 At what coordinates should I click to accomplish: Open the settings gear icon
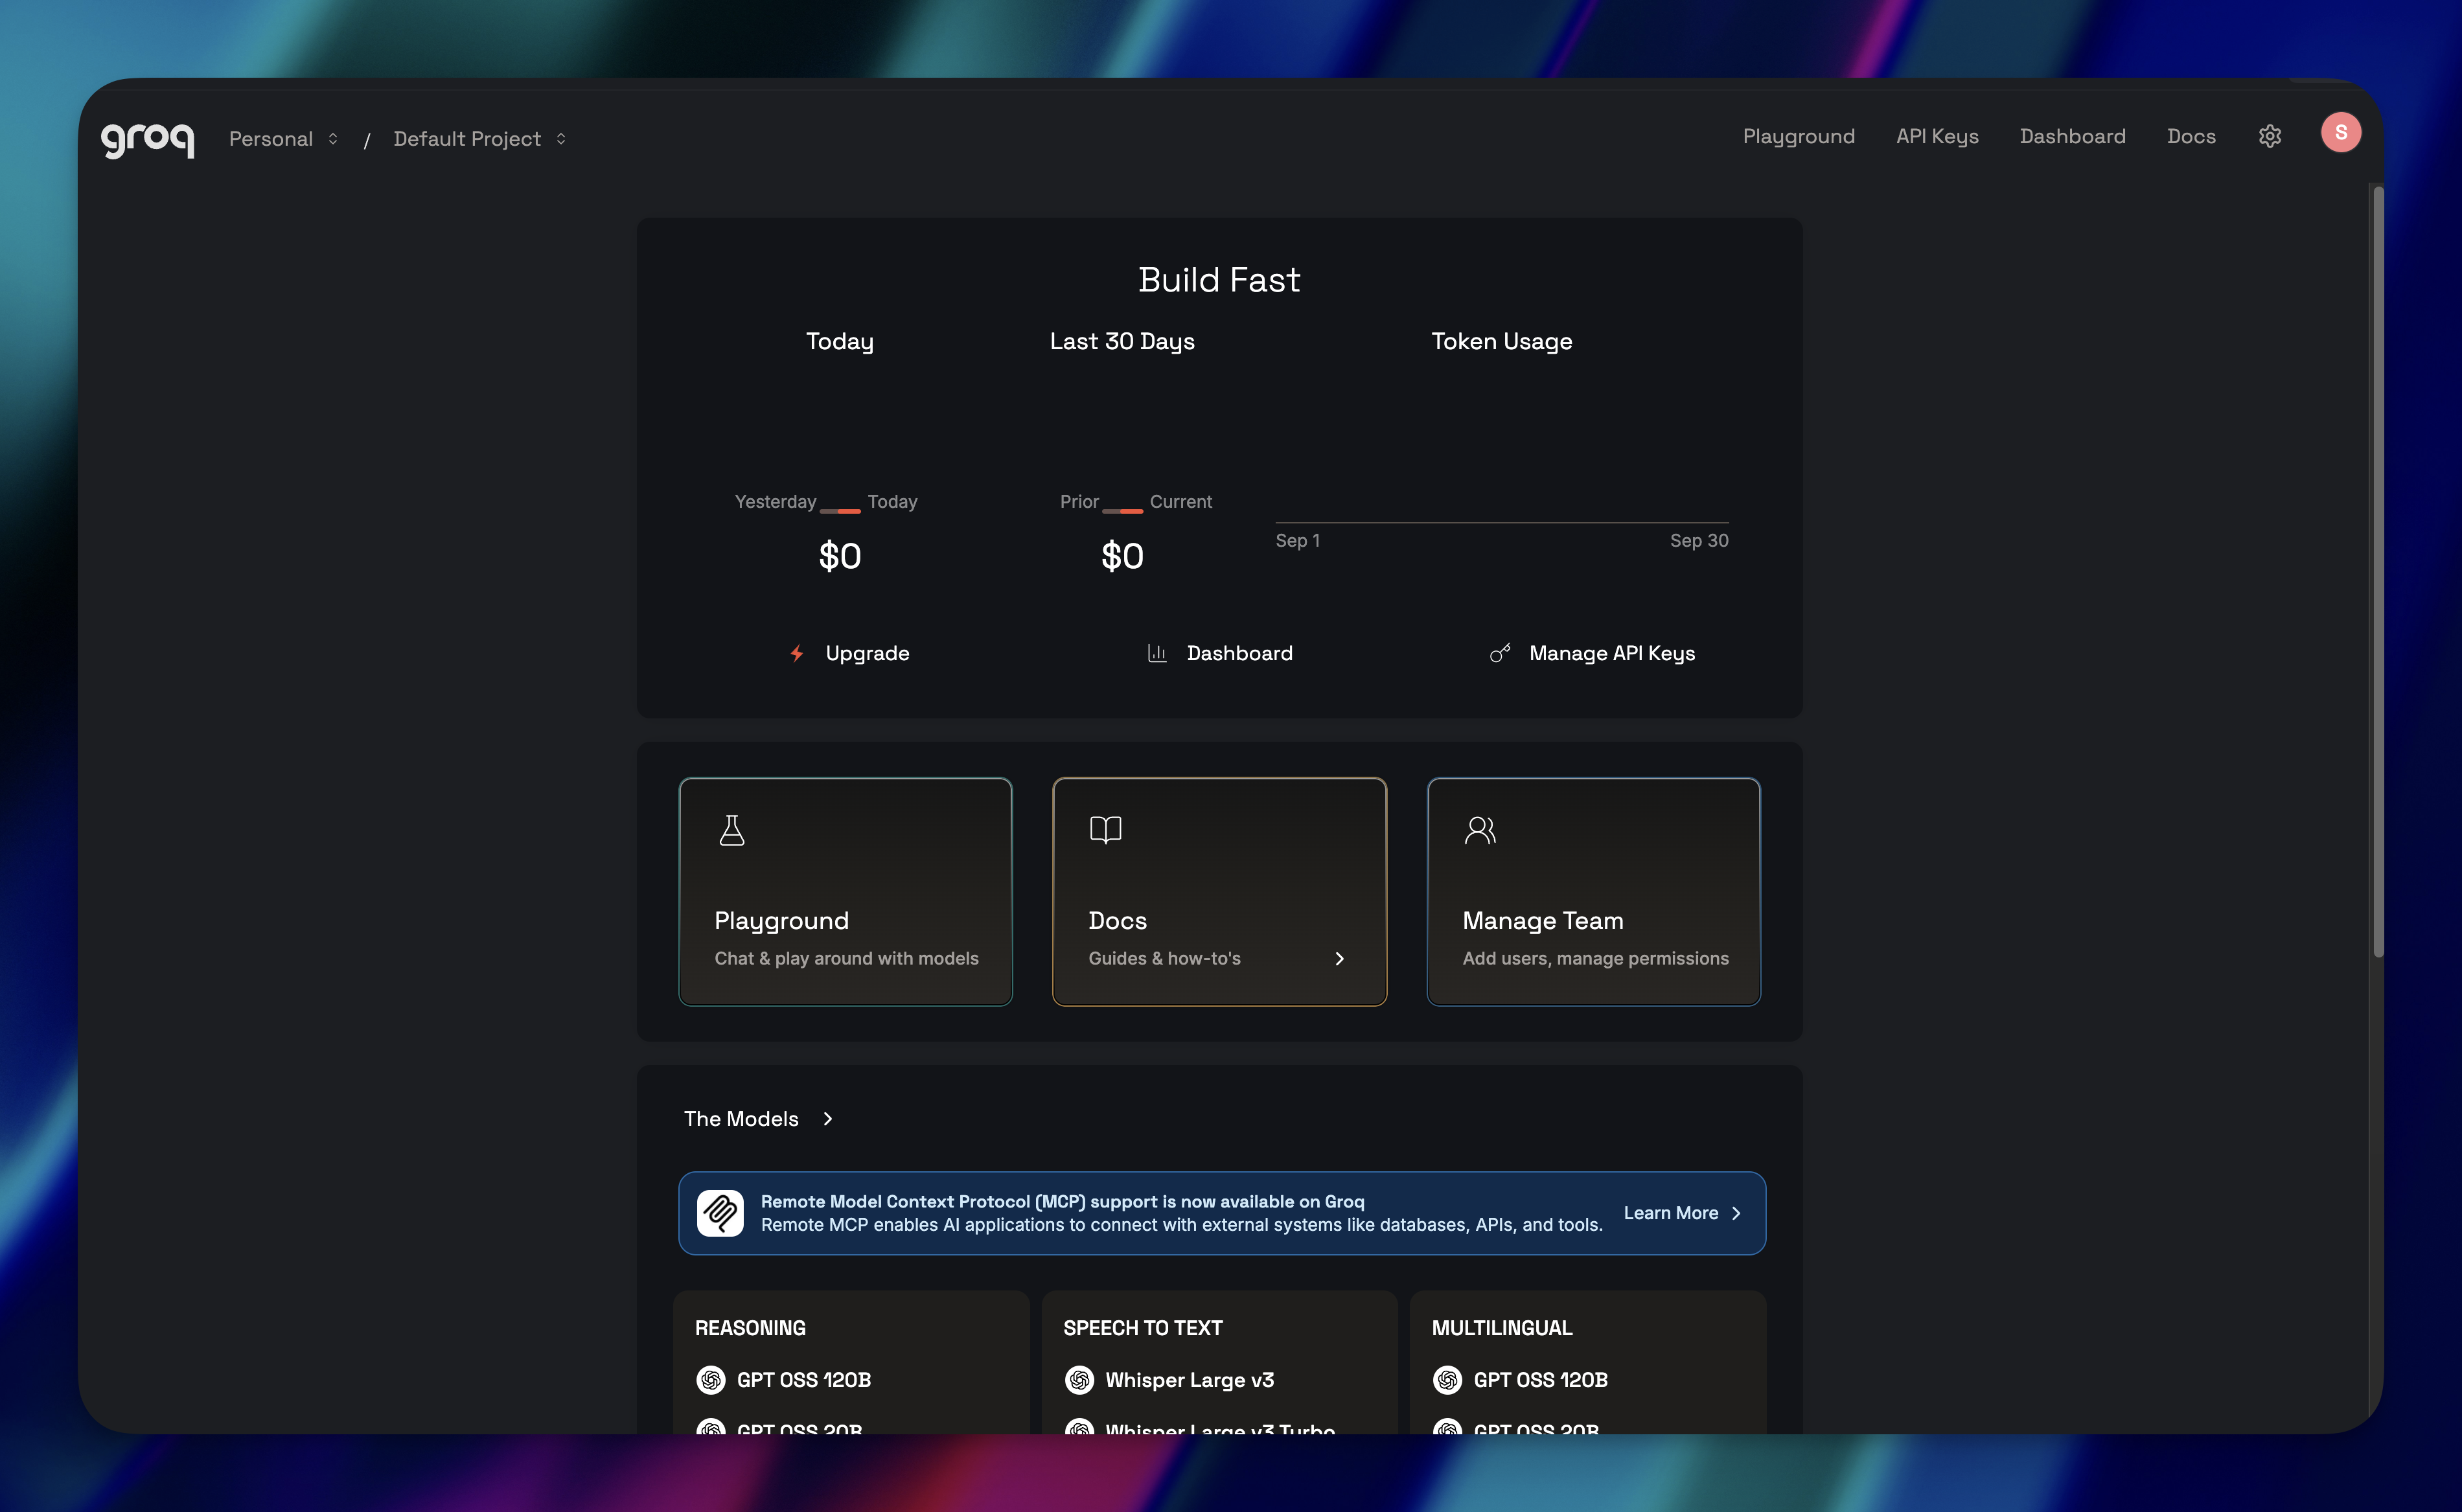click(x=2269, y=137)
